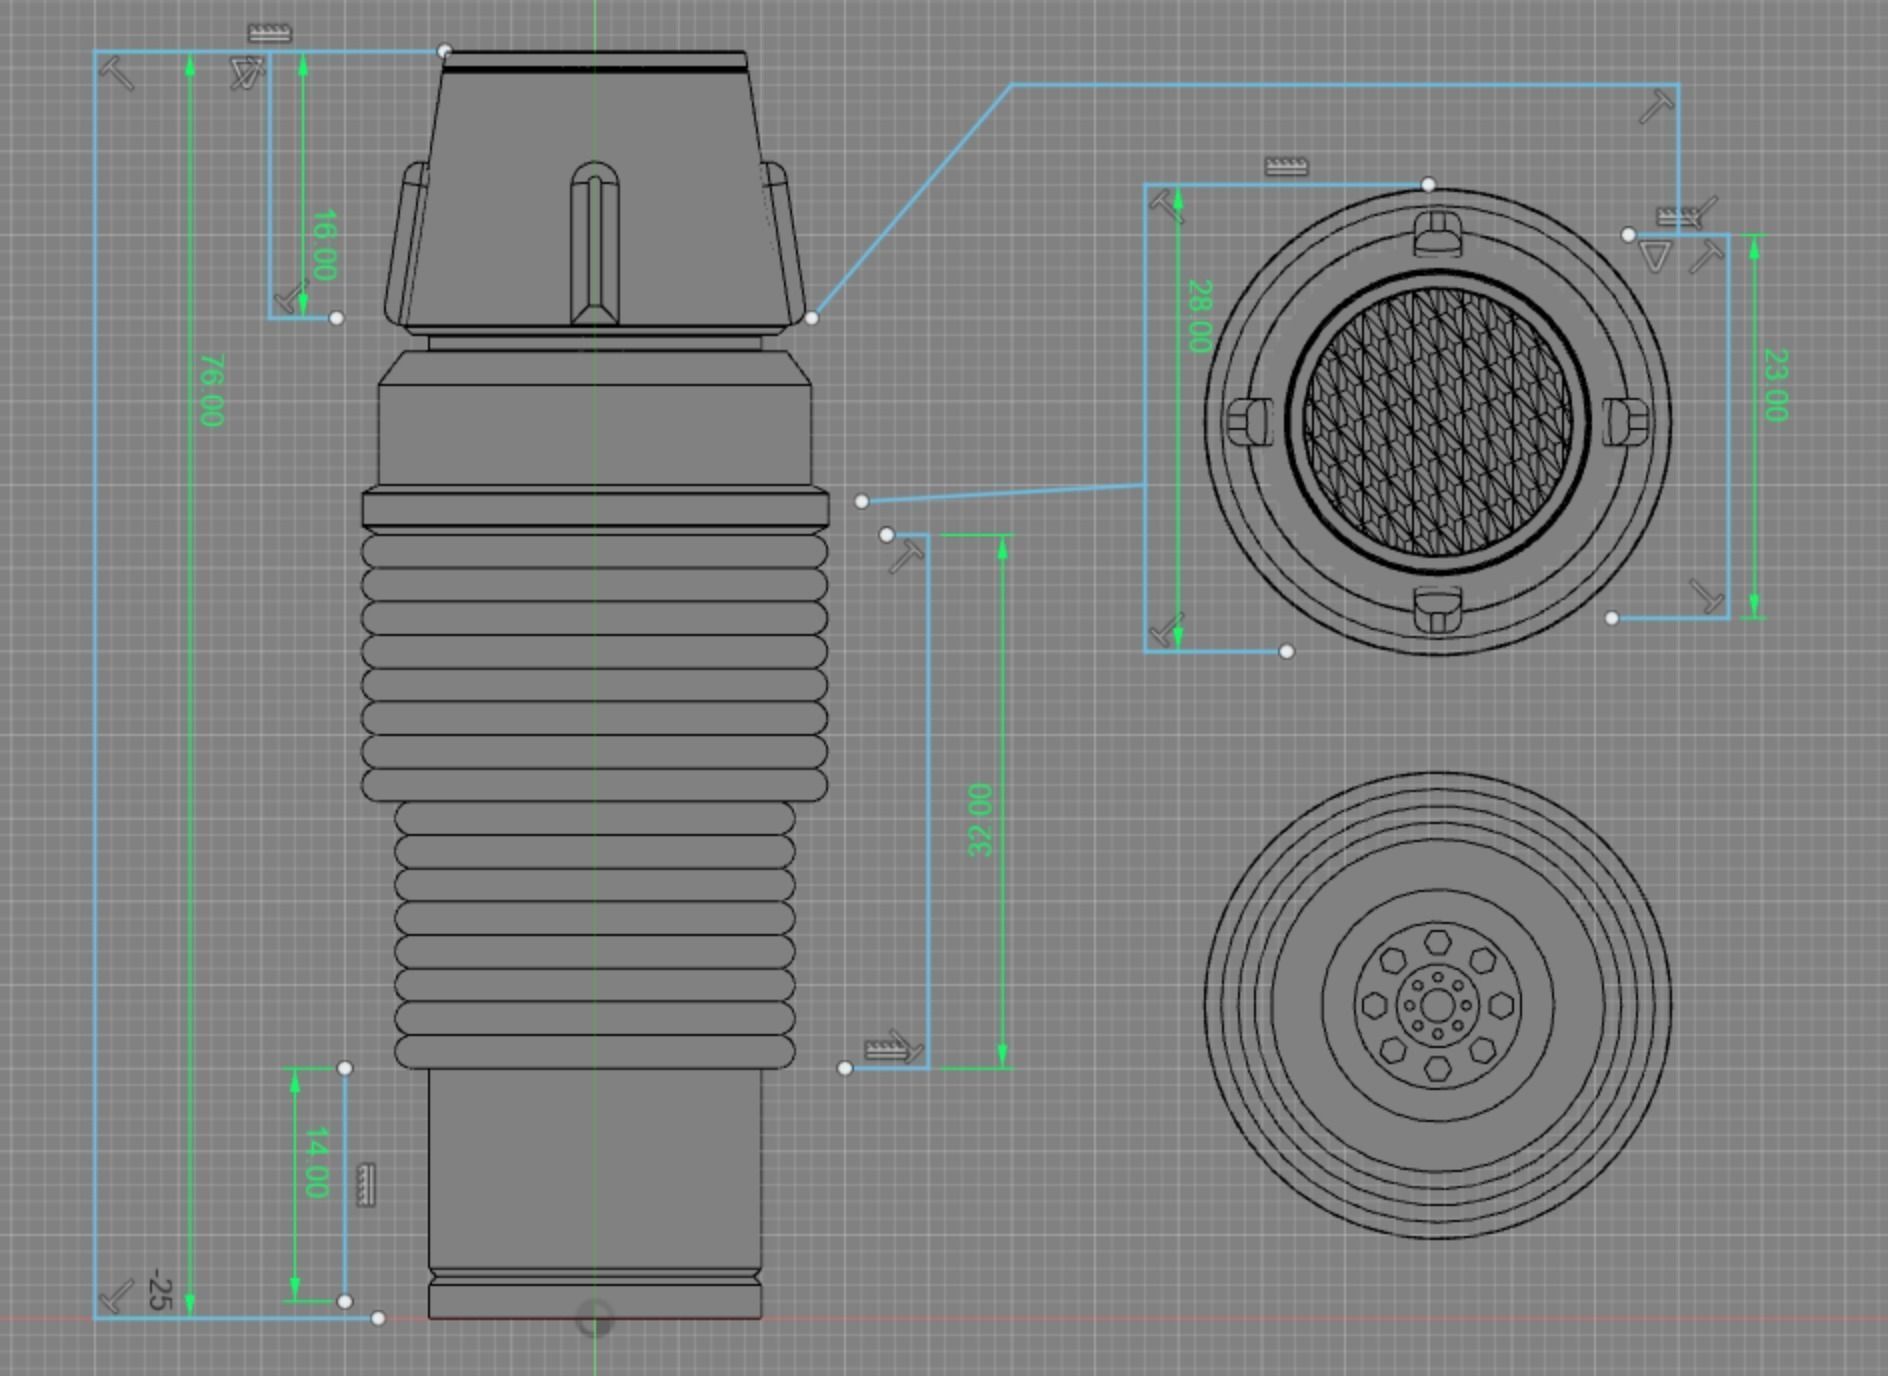Select perpendicular glyph at top of 28.00 dimension
The height and width of the screenshot is (1376, 1888).
pos(1165,207)
